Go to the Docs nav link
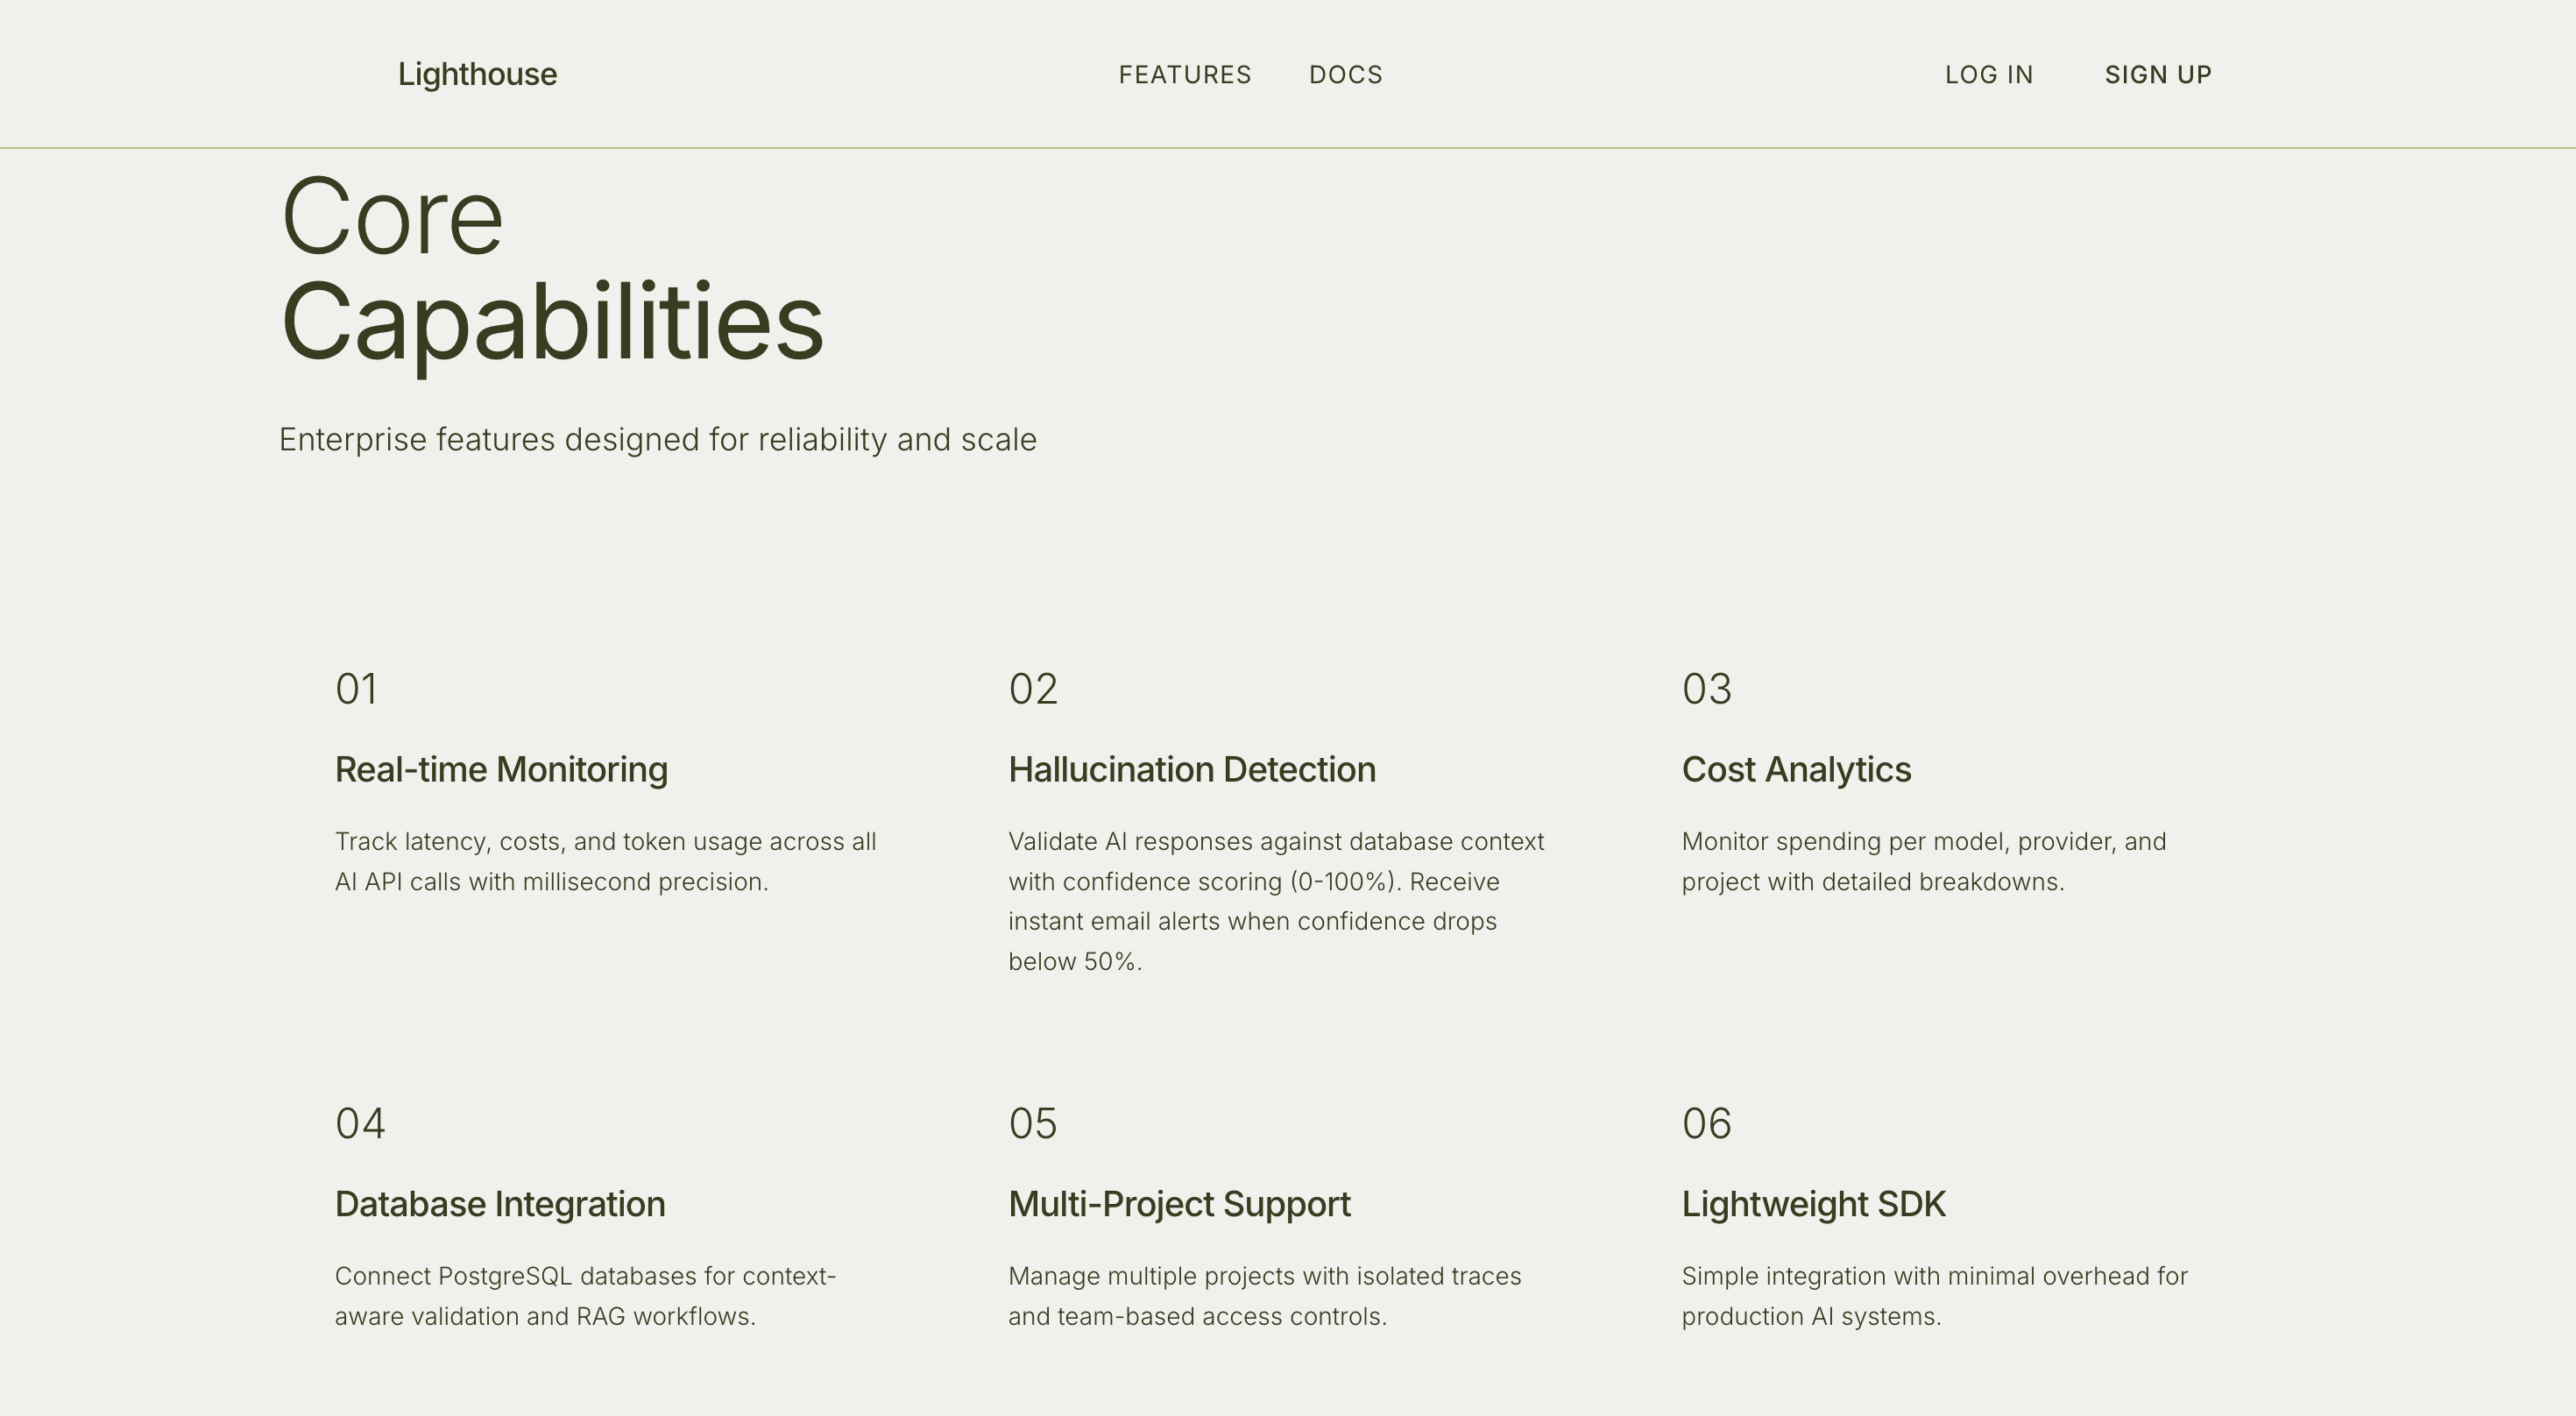Screen dimensions: 2576x1416 tap(1345, 75)
